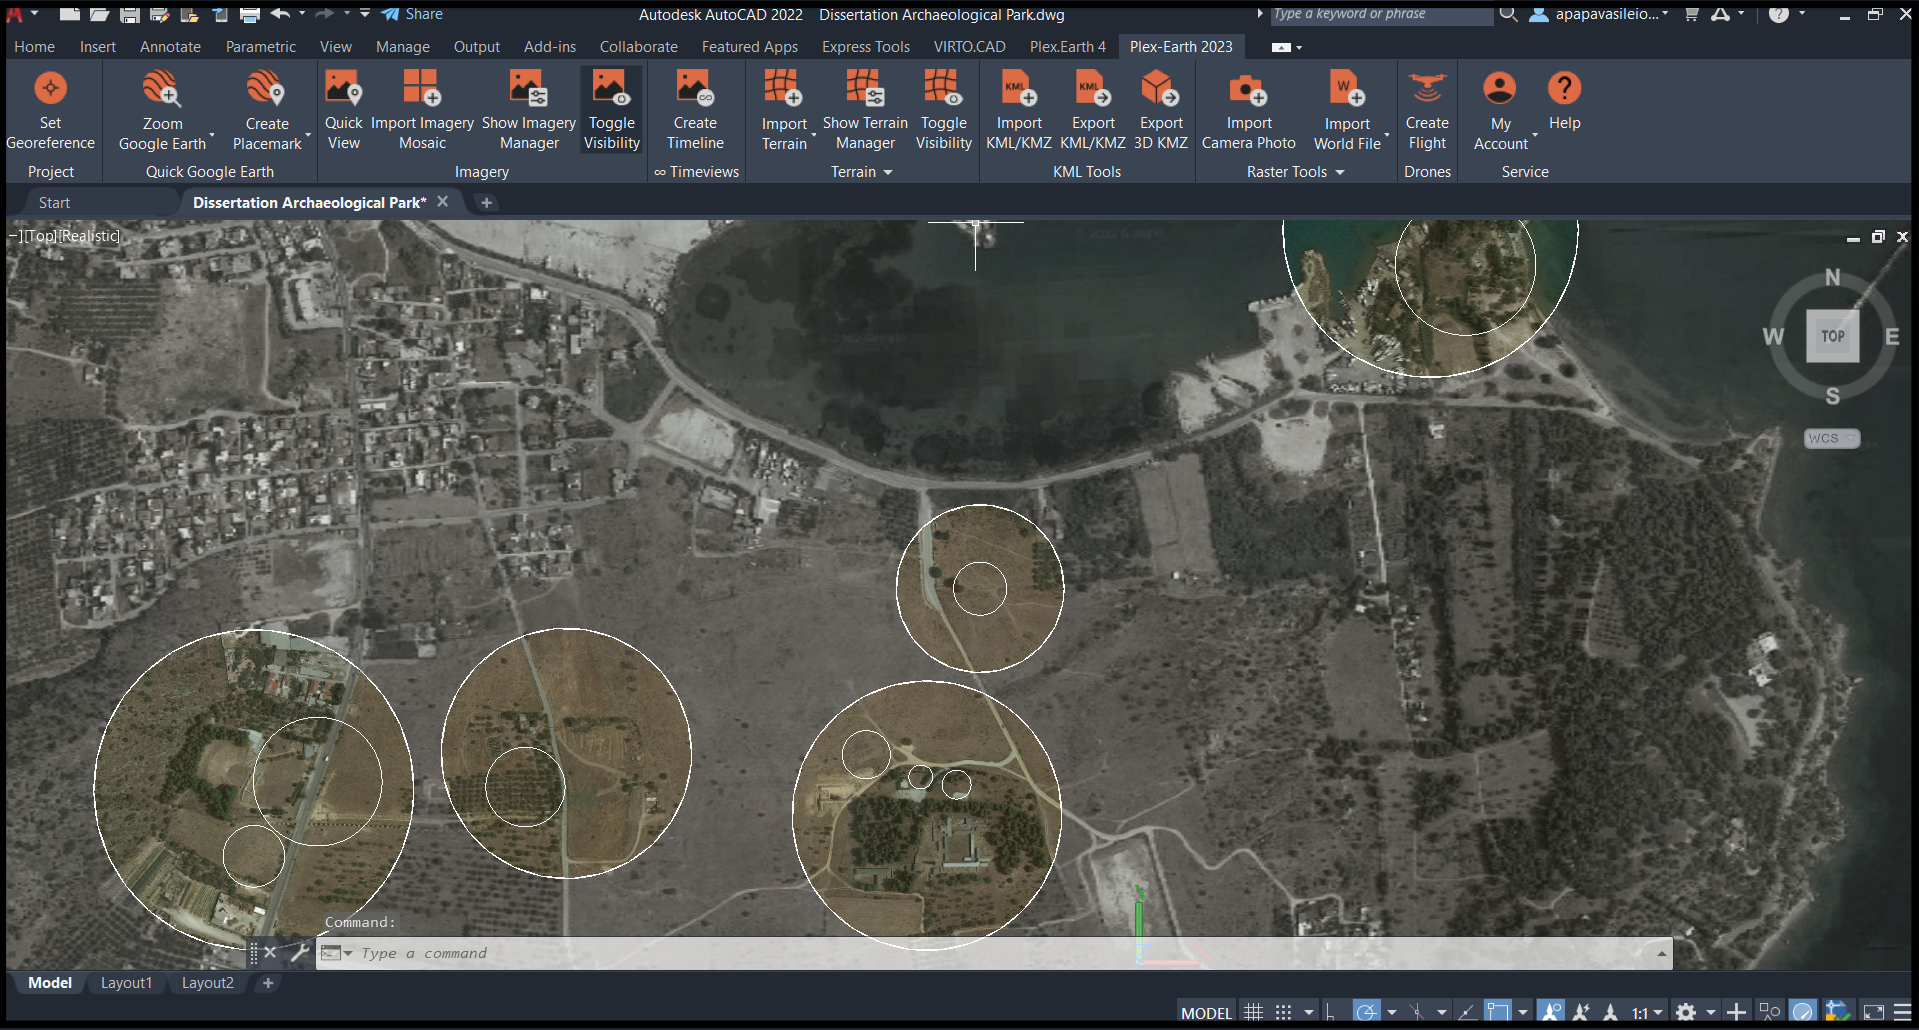Click the Undo arrow in quick access toolbar
Viewport: 1919px width, 1030px height.
click(280, 14)
